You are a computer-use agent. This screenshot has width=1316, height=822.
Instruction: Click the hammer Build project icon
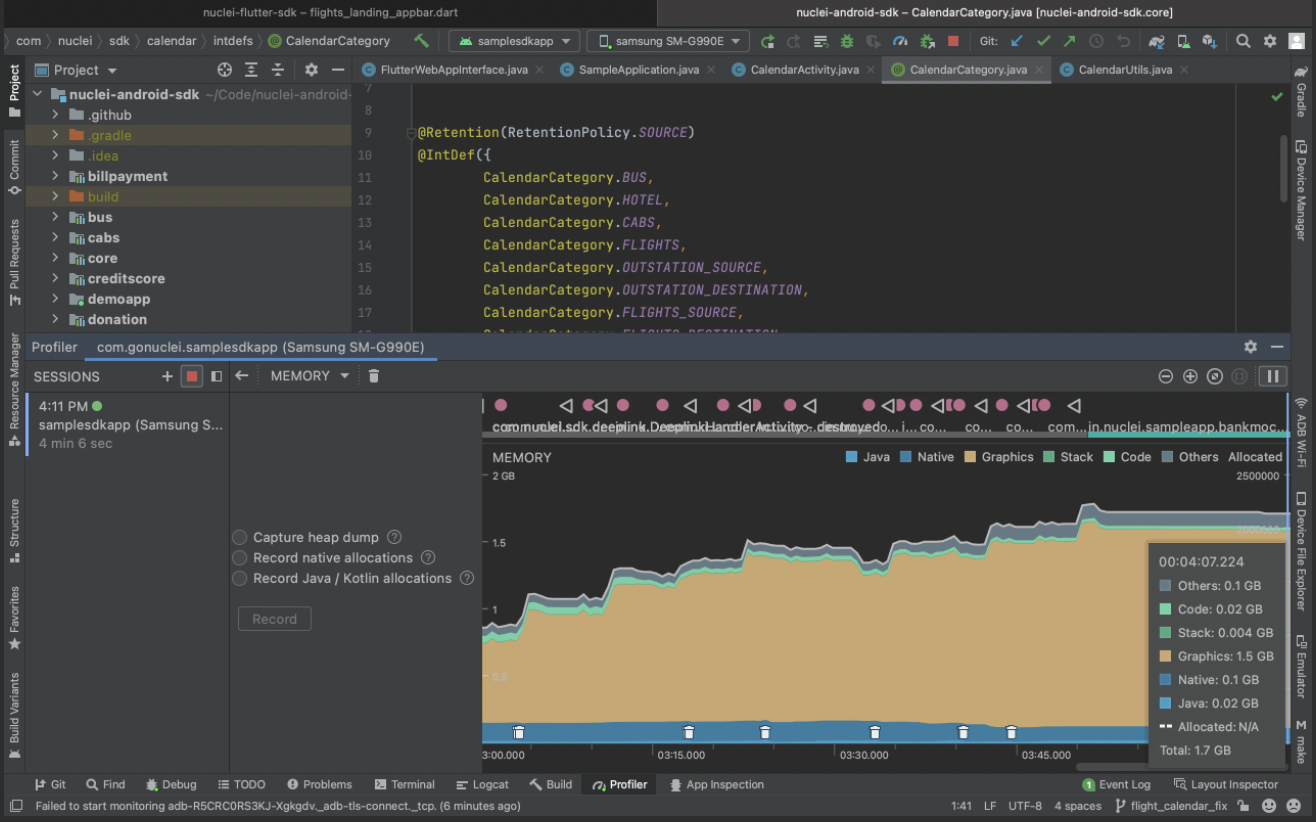click(x=421, y=41)
